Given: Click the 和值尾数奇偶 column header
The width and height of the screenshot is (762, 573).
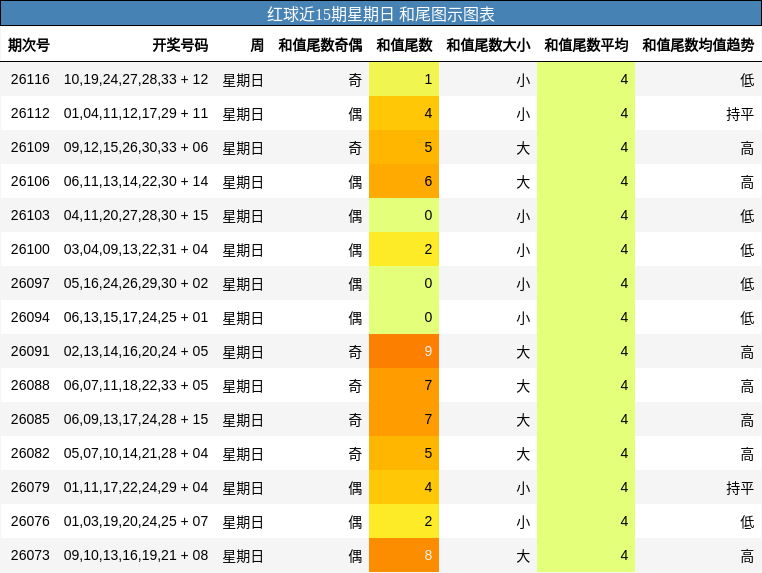Looking at the screenshot, I should pyautogui.click(x=320, y=45).
